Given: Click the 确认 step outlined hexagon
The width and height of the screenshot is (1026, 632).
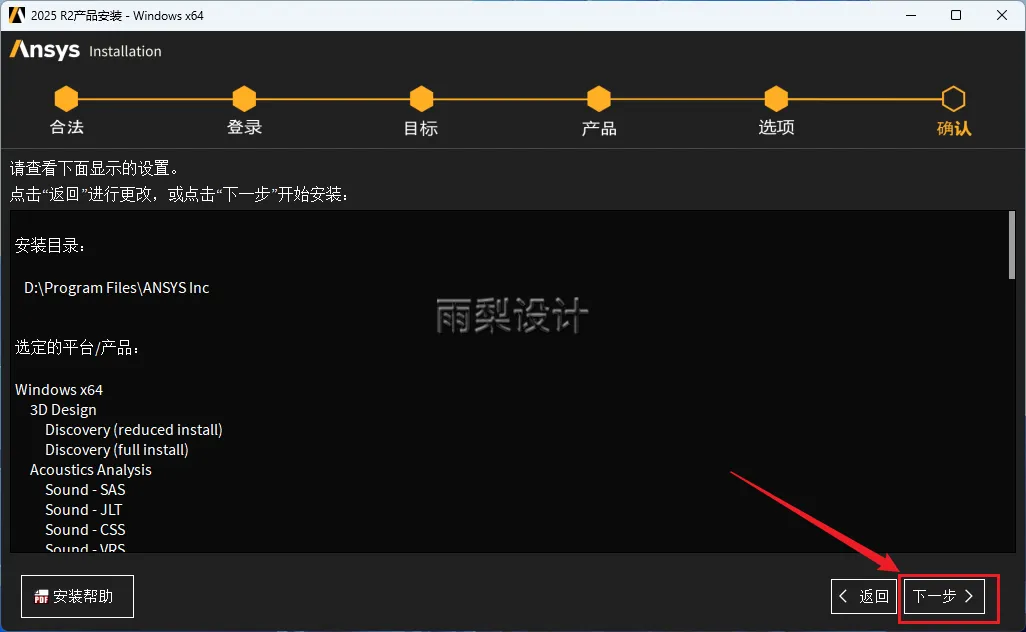Looking at the screenshot, I should pos(953,99).
